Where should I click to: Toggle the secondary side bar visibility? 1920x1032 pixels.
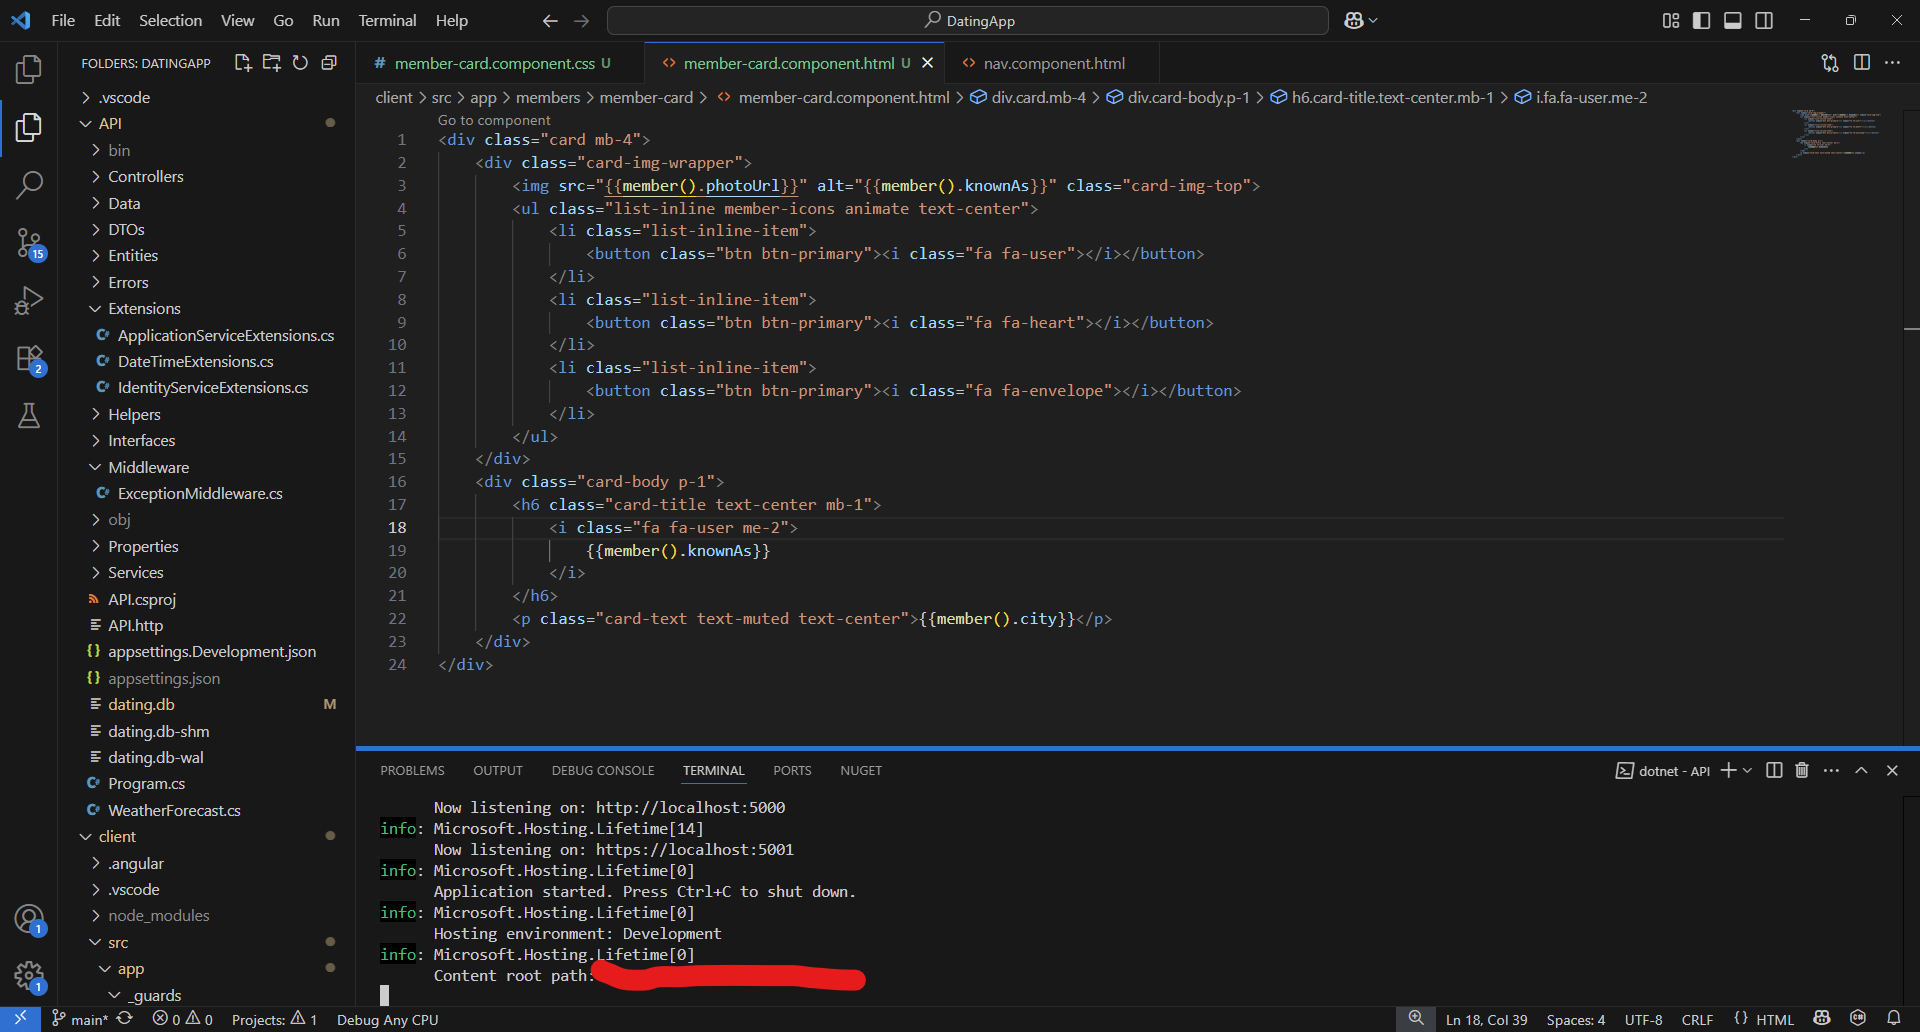[x=1764, y=21]
